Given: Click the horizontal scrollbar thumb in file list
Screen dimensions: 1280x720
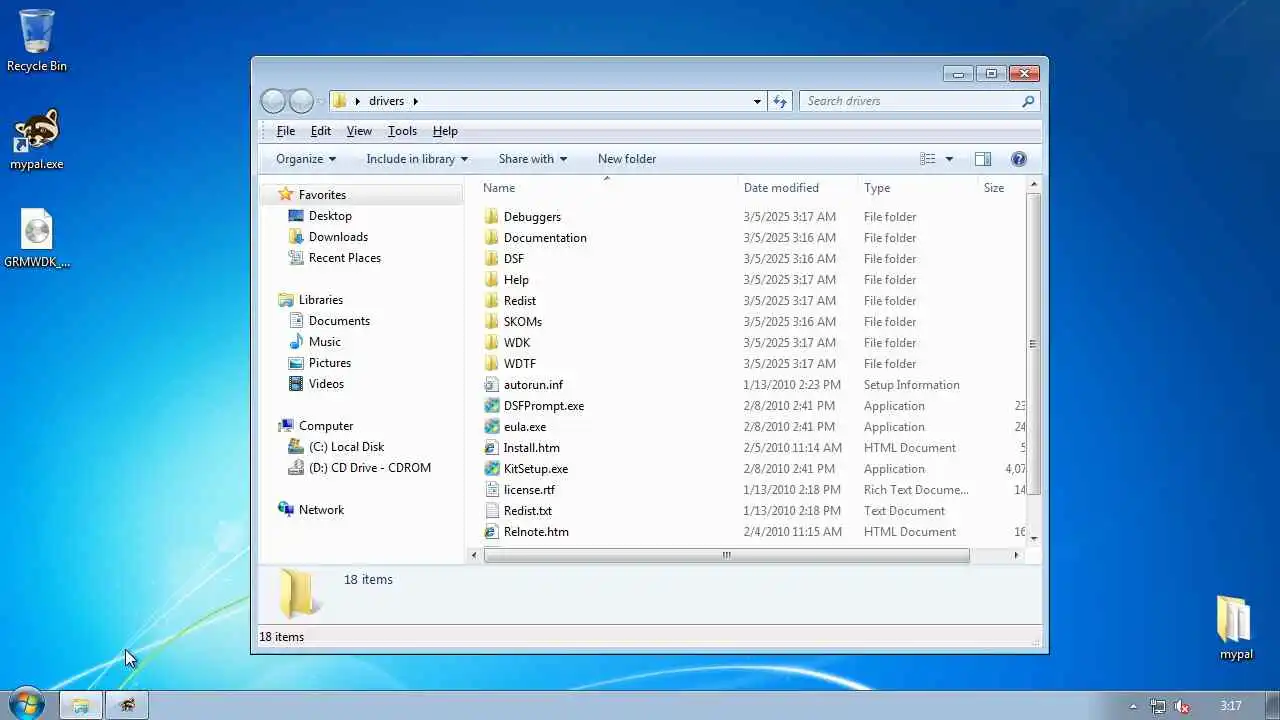Looking at the screenshot, I should [x=727, y=555].
